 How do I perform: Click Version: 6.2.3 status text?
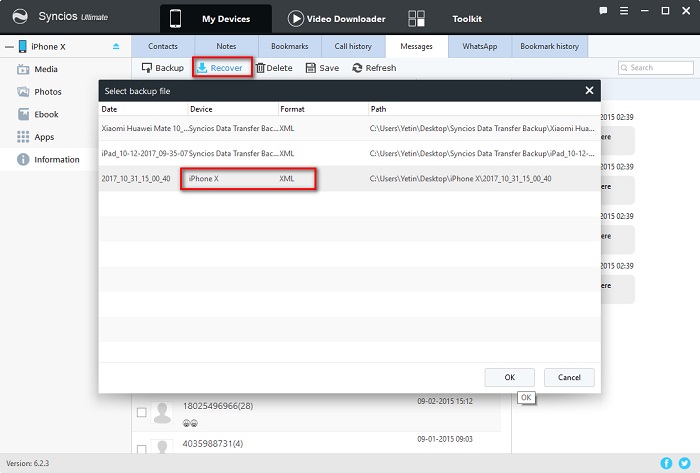point(28,463)
